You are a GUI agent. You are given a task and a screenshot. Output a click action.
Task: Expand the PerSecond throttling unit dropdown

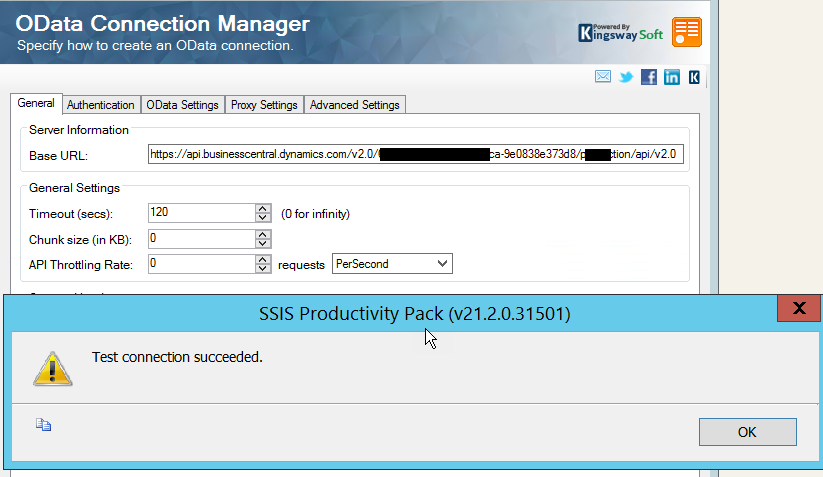442,263
